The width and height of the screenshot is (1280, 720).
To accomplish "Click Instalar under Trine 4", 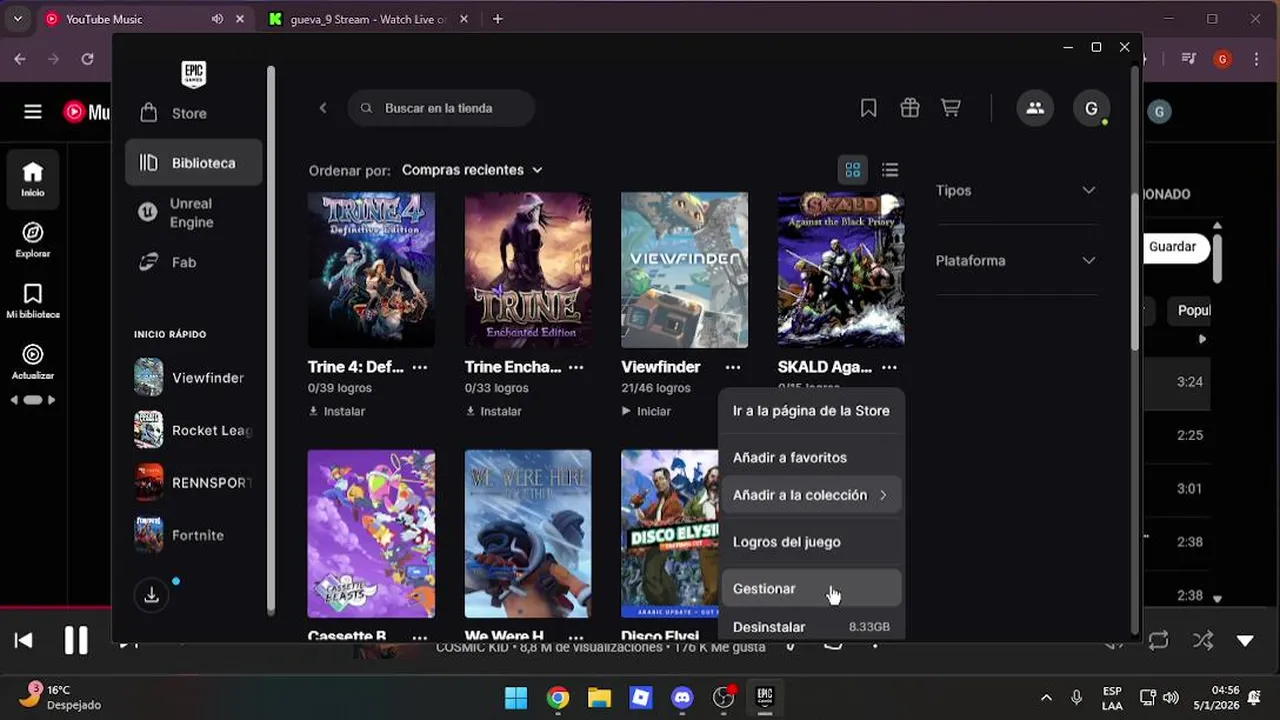I will click(337, 411).
